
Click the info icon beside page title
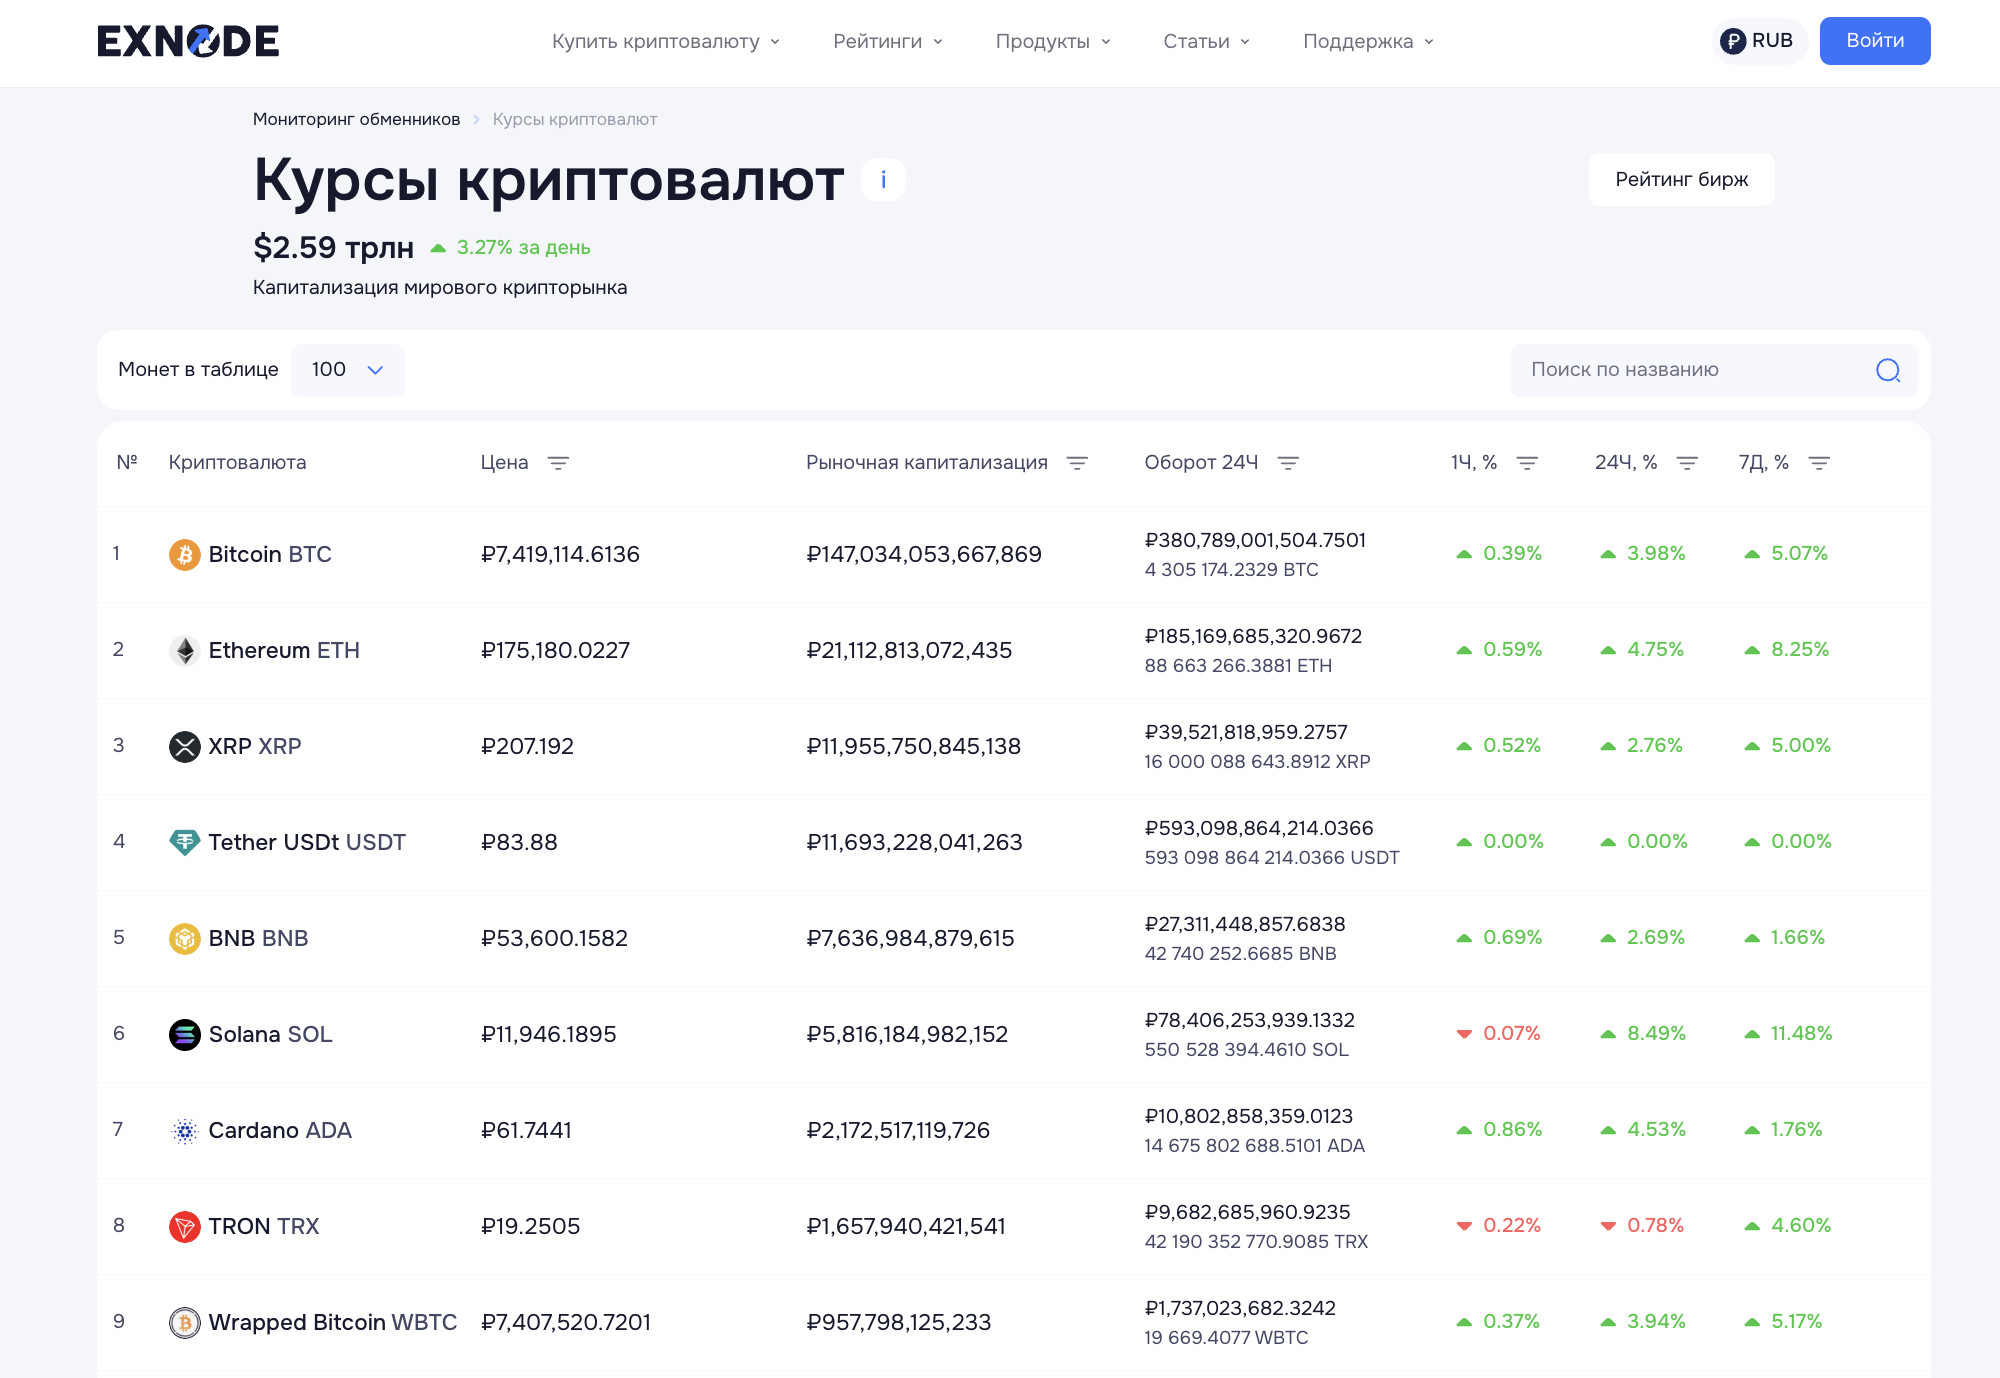[x=883, y=180]
